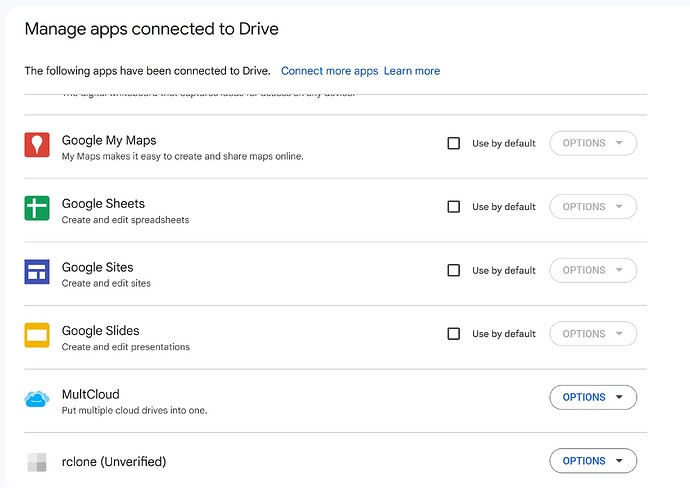The height and width of the screenshot is (488, 690).
Task: Check Use by default for Google Sheets
Action: (x=454, y=206)
